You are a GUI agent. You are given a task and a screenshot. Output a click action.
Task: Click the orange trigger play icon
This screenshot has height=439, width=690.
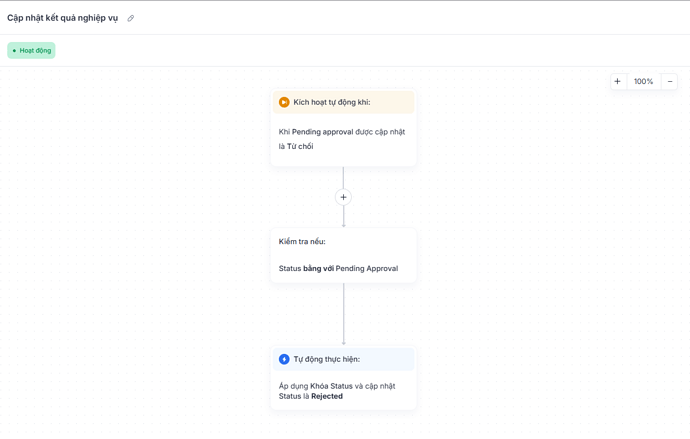click(284, 102)
